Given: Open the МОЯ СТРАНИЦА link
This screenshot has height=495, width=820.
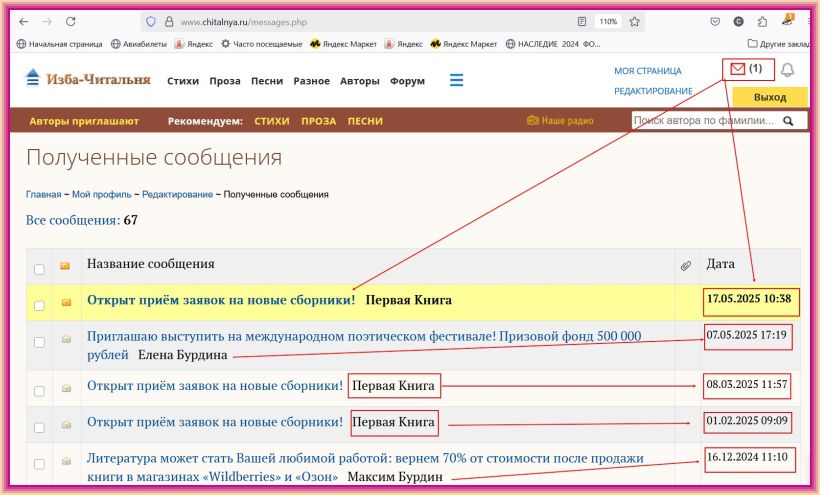Looking at the screenshot, I should click(647, 71).
